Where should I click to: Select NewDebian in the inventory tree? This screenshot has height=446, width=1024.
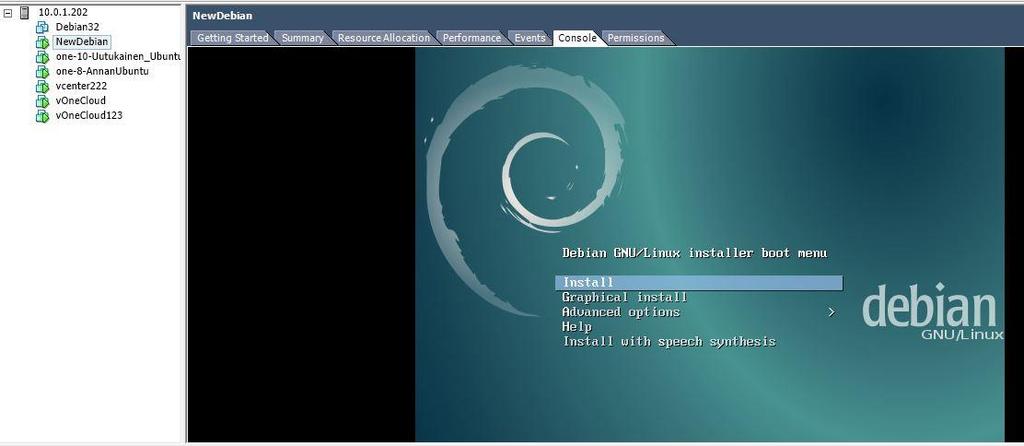click(x=82, y=42)
